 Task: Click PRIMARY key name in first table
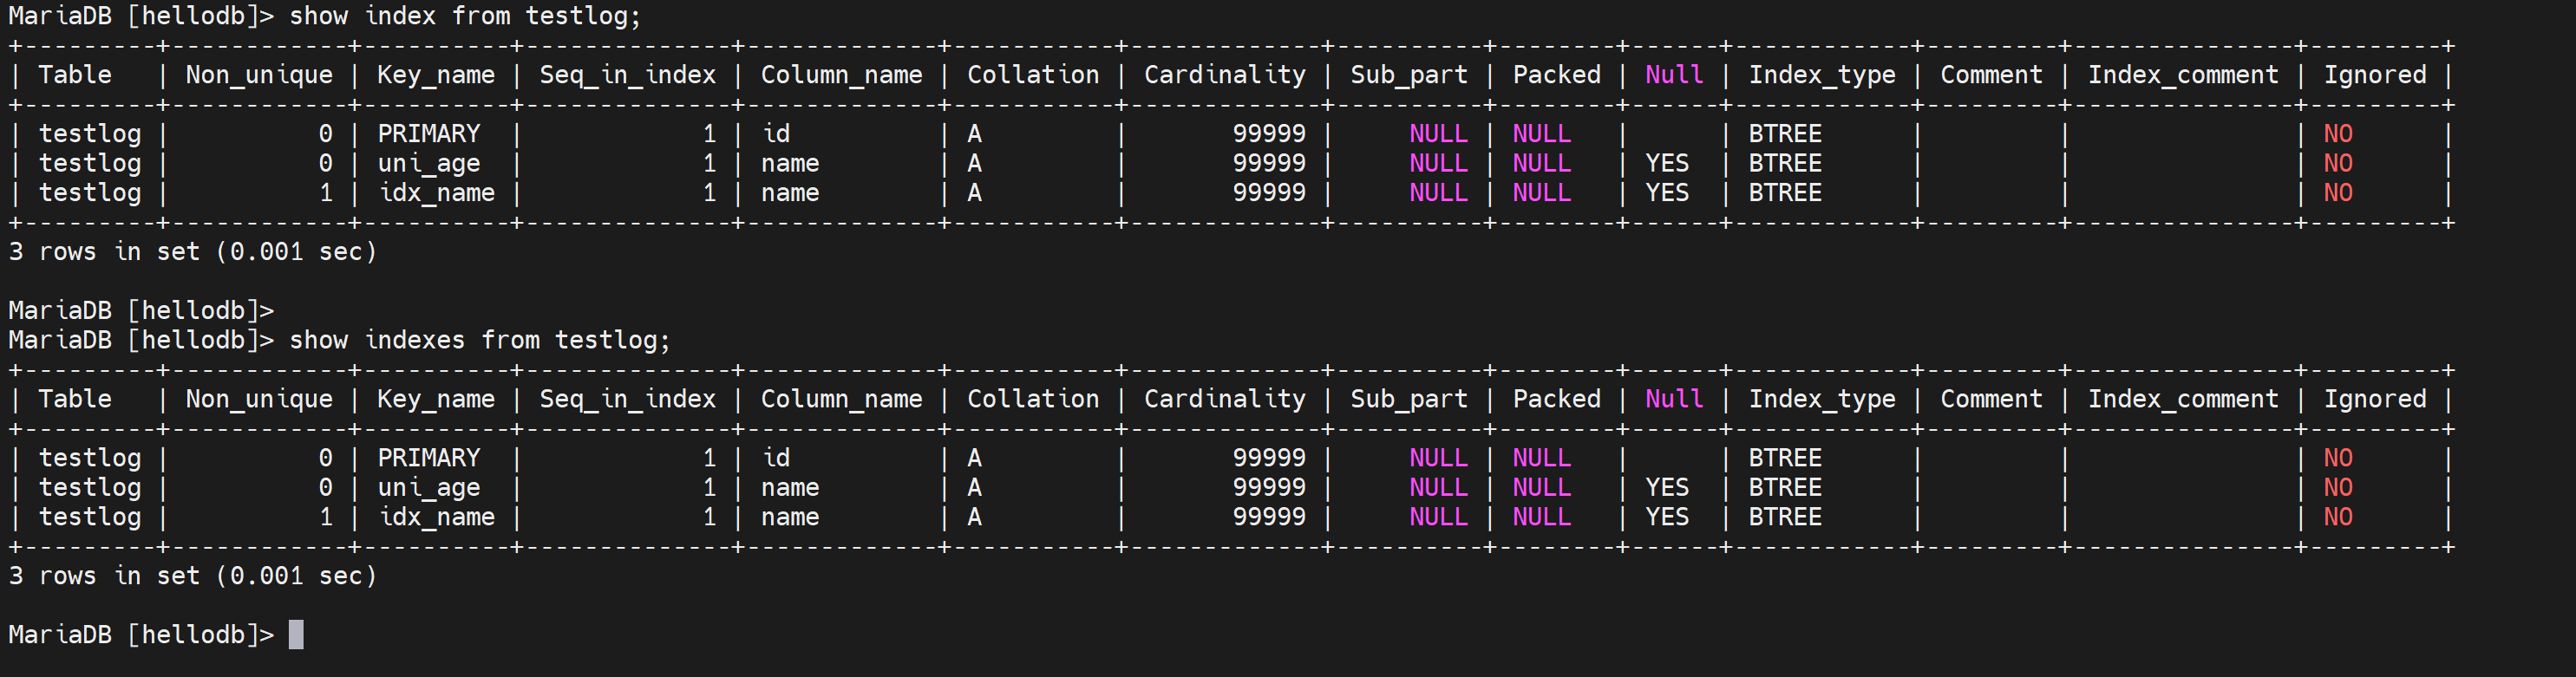click(428, 134)
